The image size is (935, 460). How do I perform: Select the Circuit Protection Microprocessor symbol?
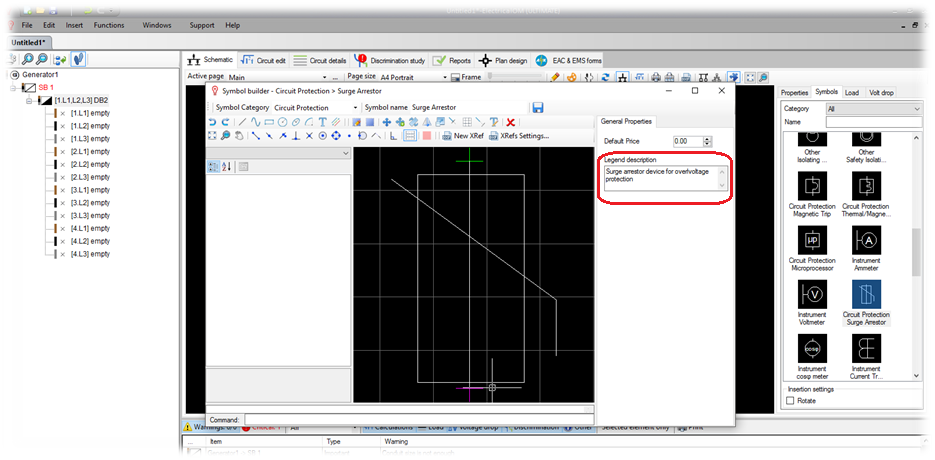click(812, 249)
